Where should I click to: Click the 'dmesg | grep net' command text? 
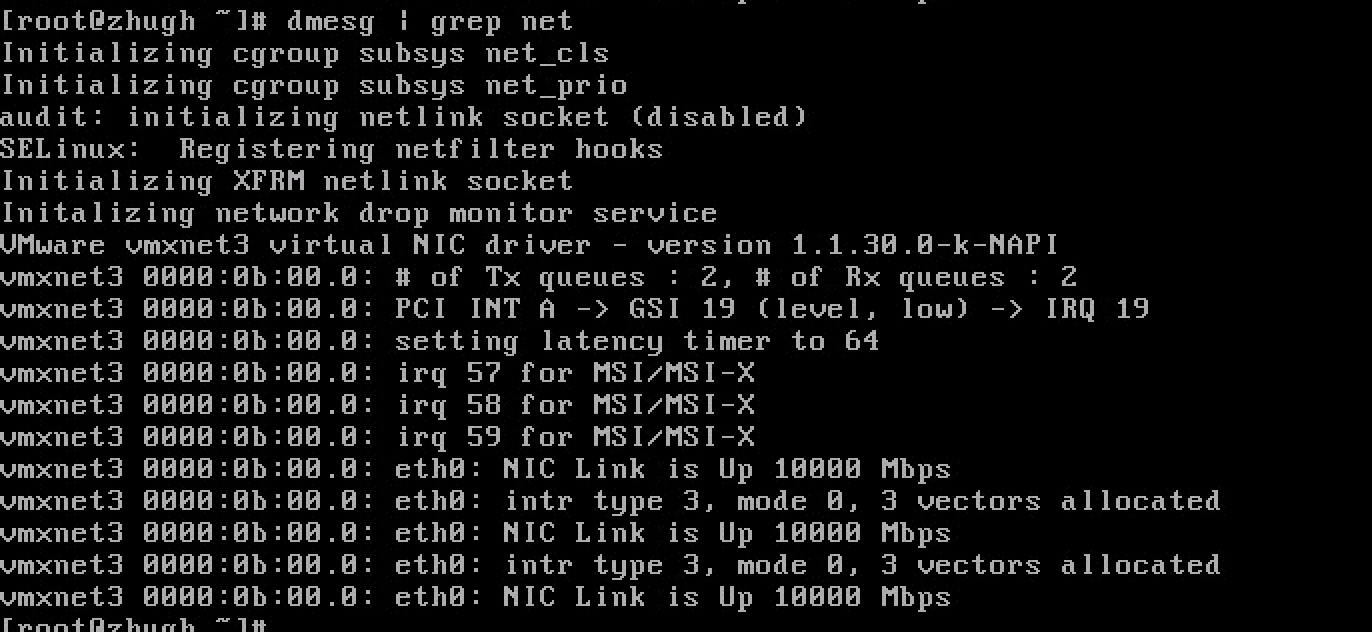[430, 22]
